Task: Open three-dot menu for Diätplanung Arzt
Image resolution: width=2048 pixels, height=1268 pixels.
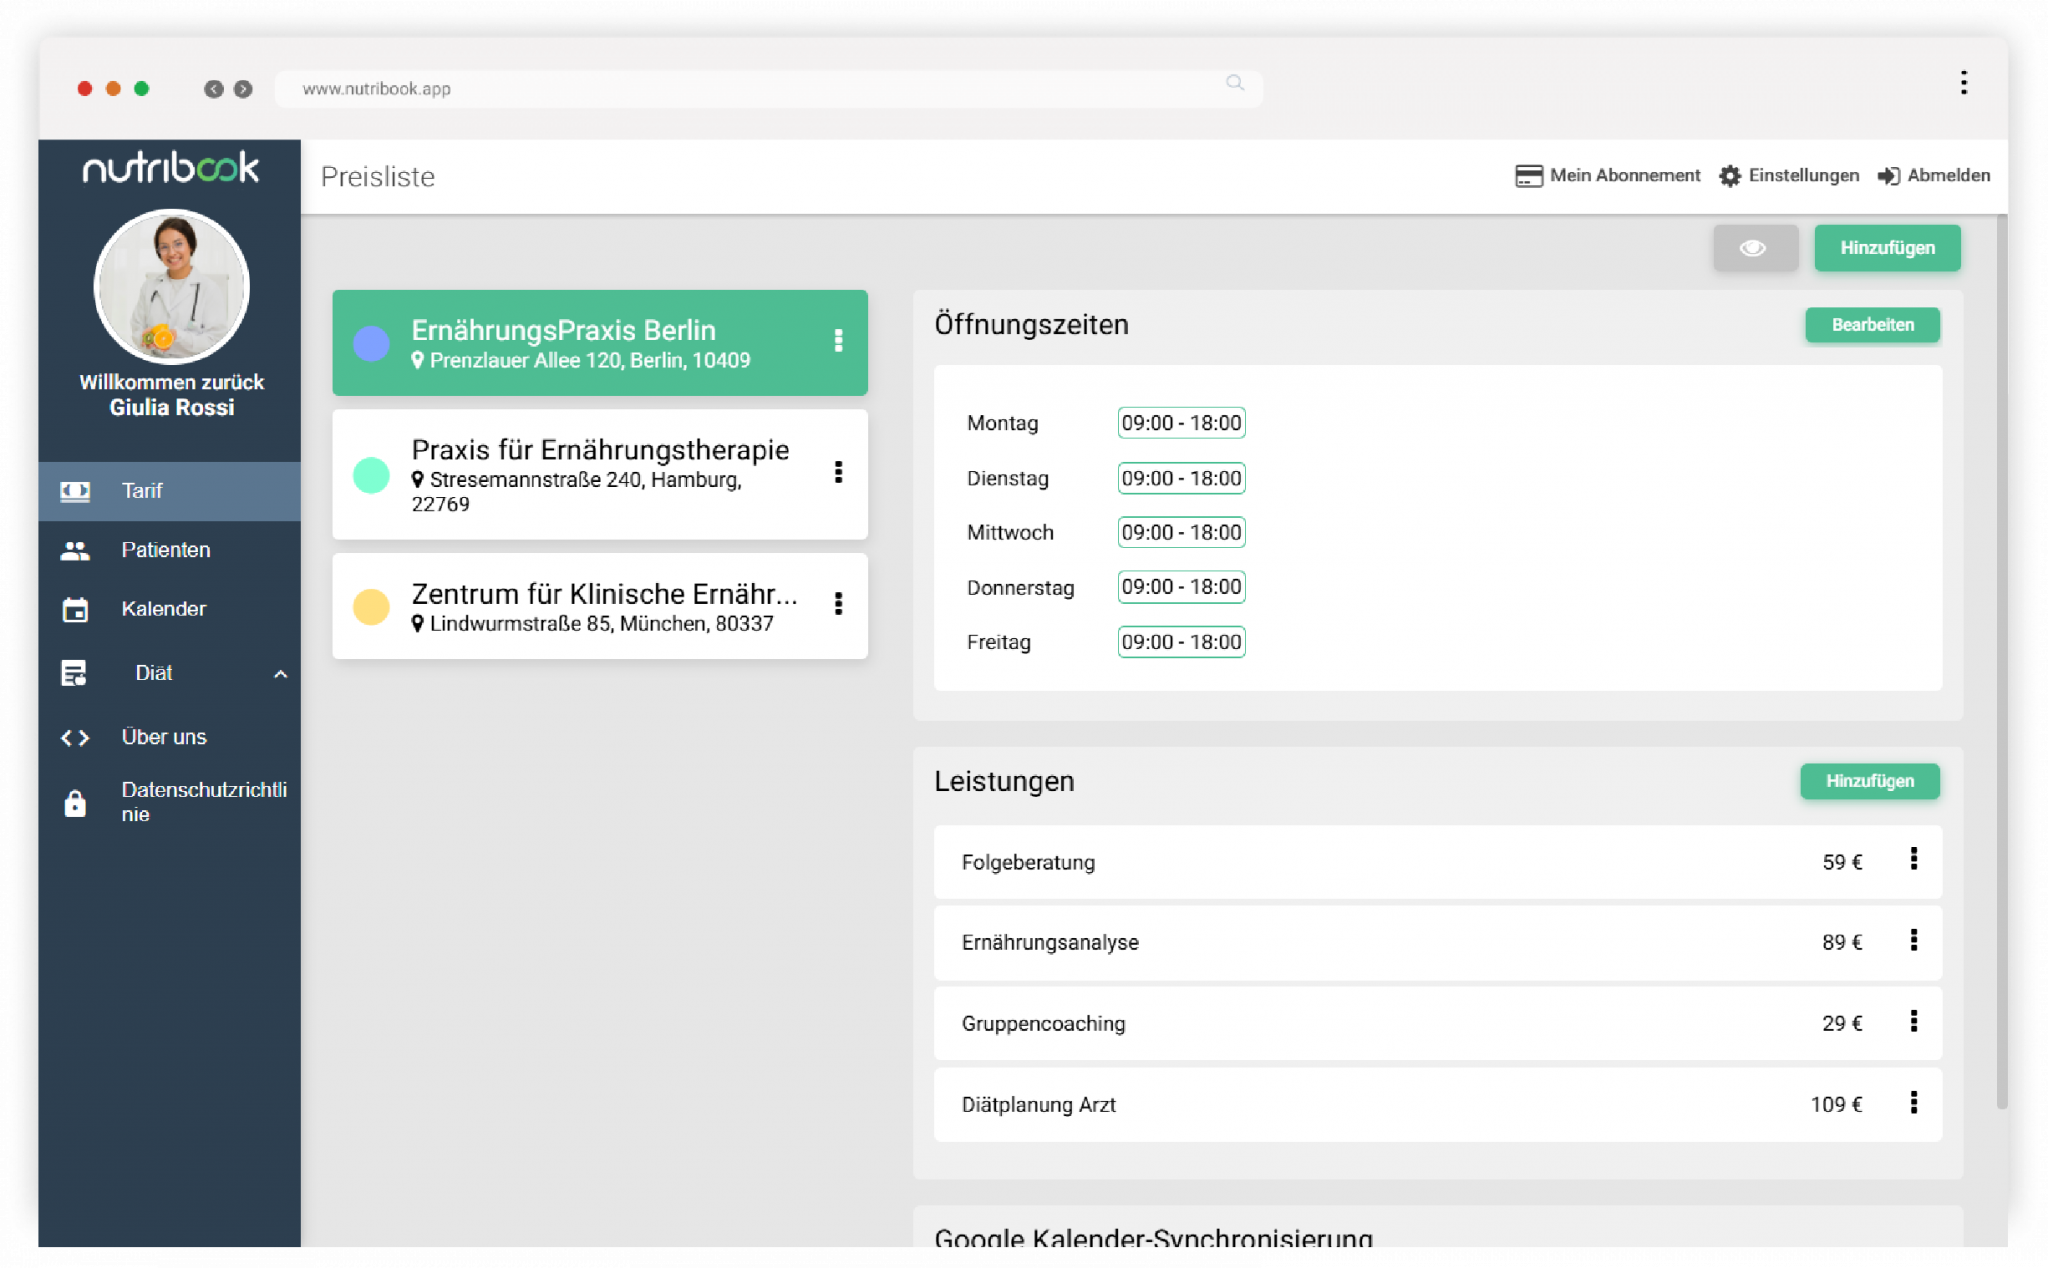Action: pyautogui.click(x=1913, y=1102)
